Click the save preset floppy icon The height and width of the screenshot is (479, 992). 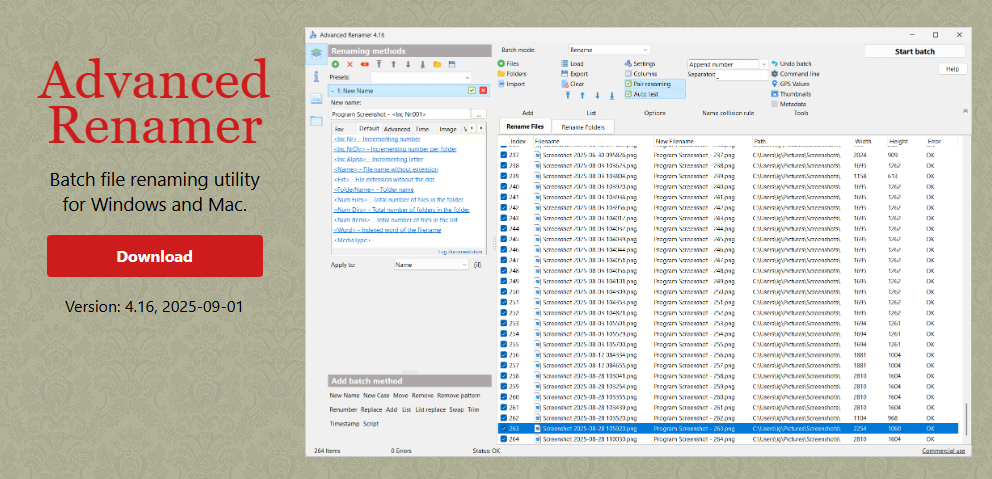tap(452, 64)
